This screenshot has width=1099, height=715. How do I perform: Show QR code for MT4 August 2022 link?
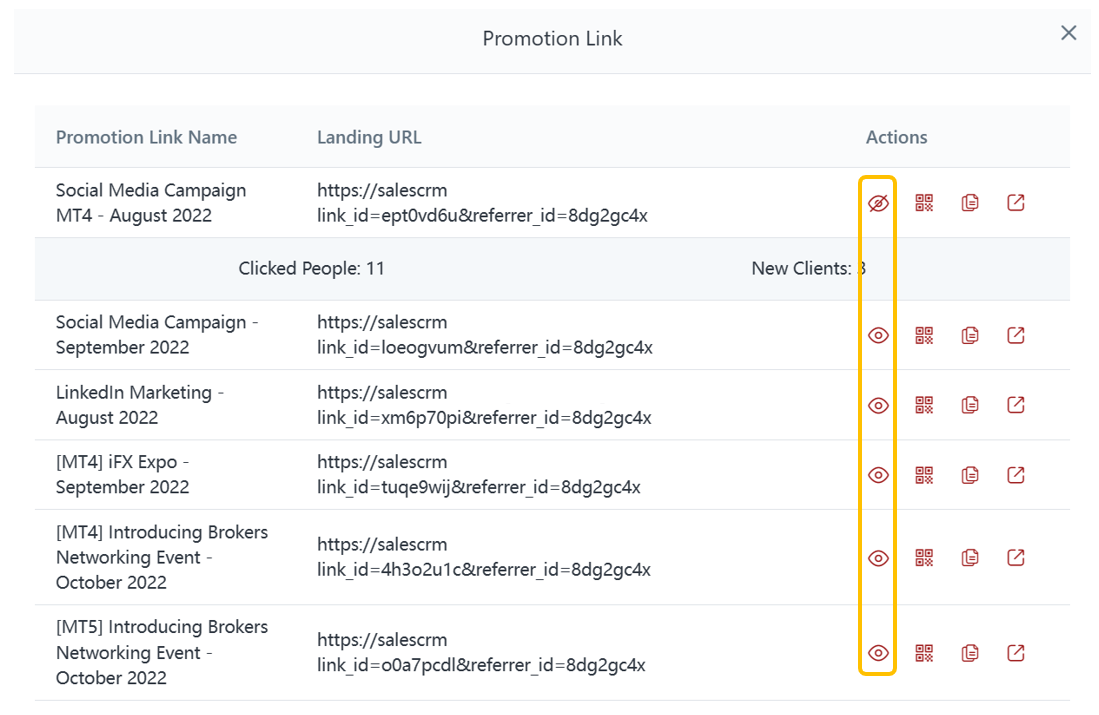tap(924, 203)
